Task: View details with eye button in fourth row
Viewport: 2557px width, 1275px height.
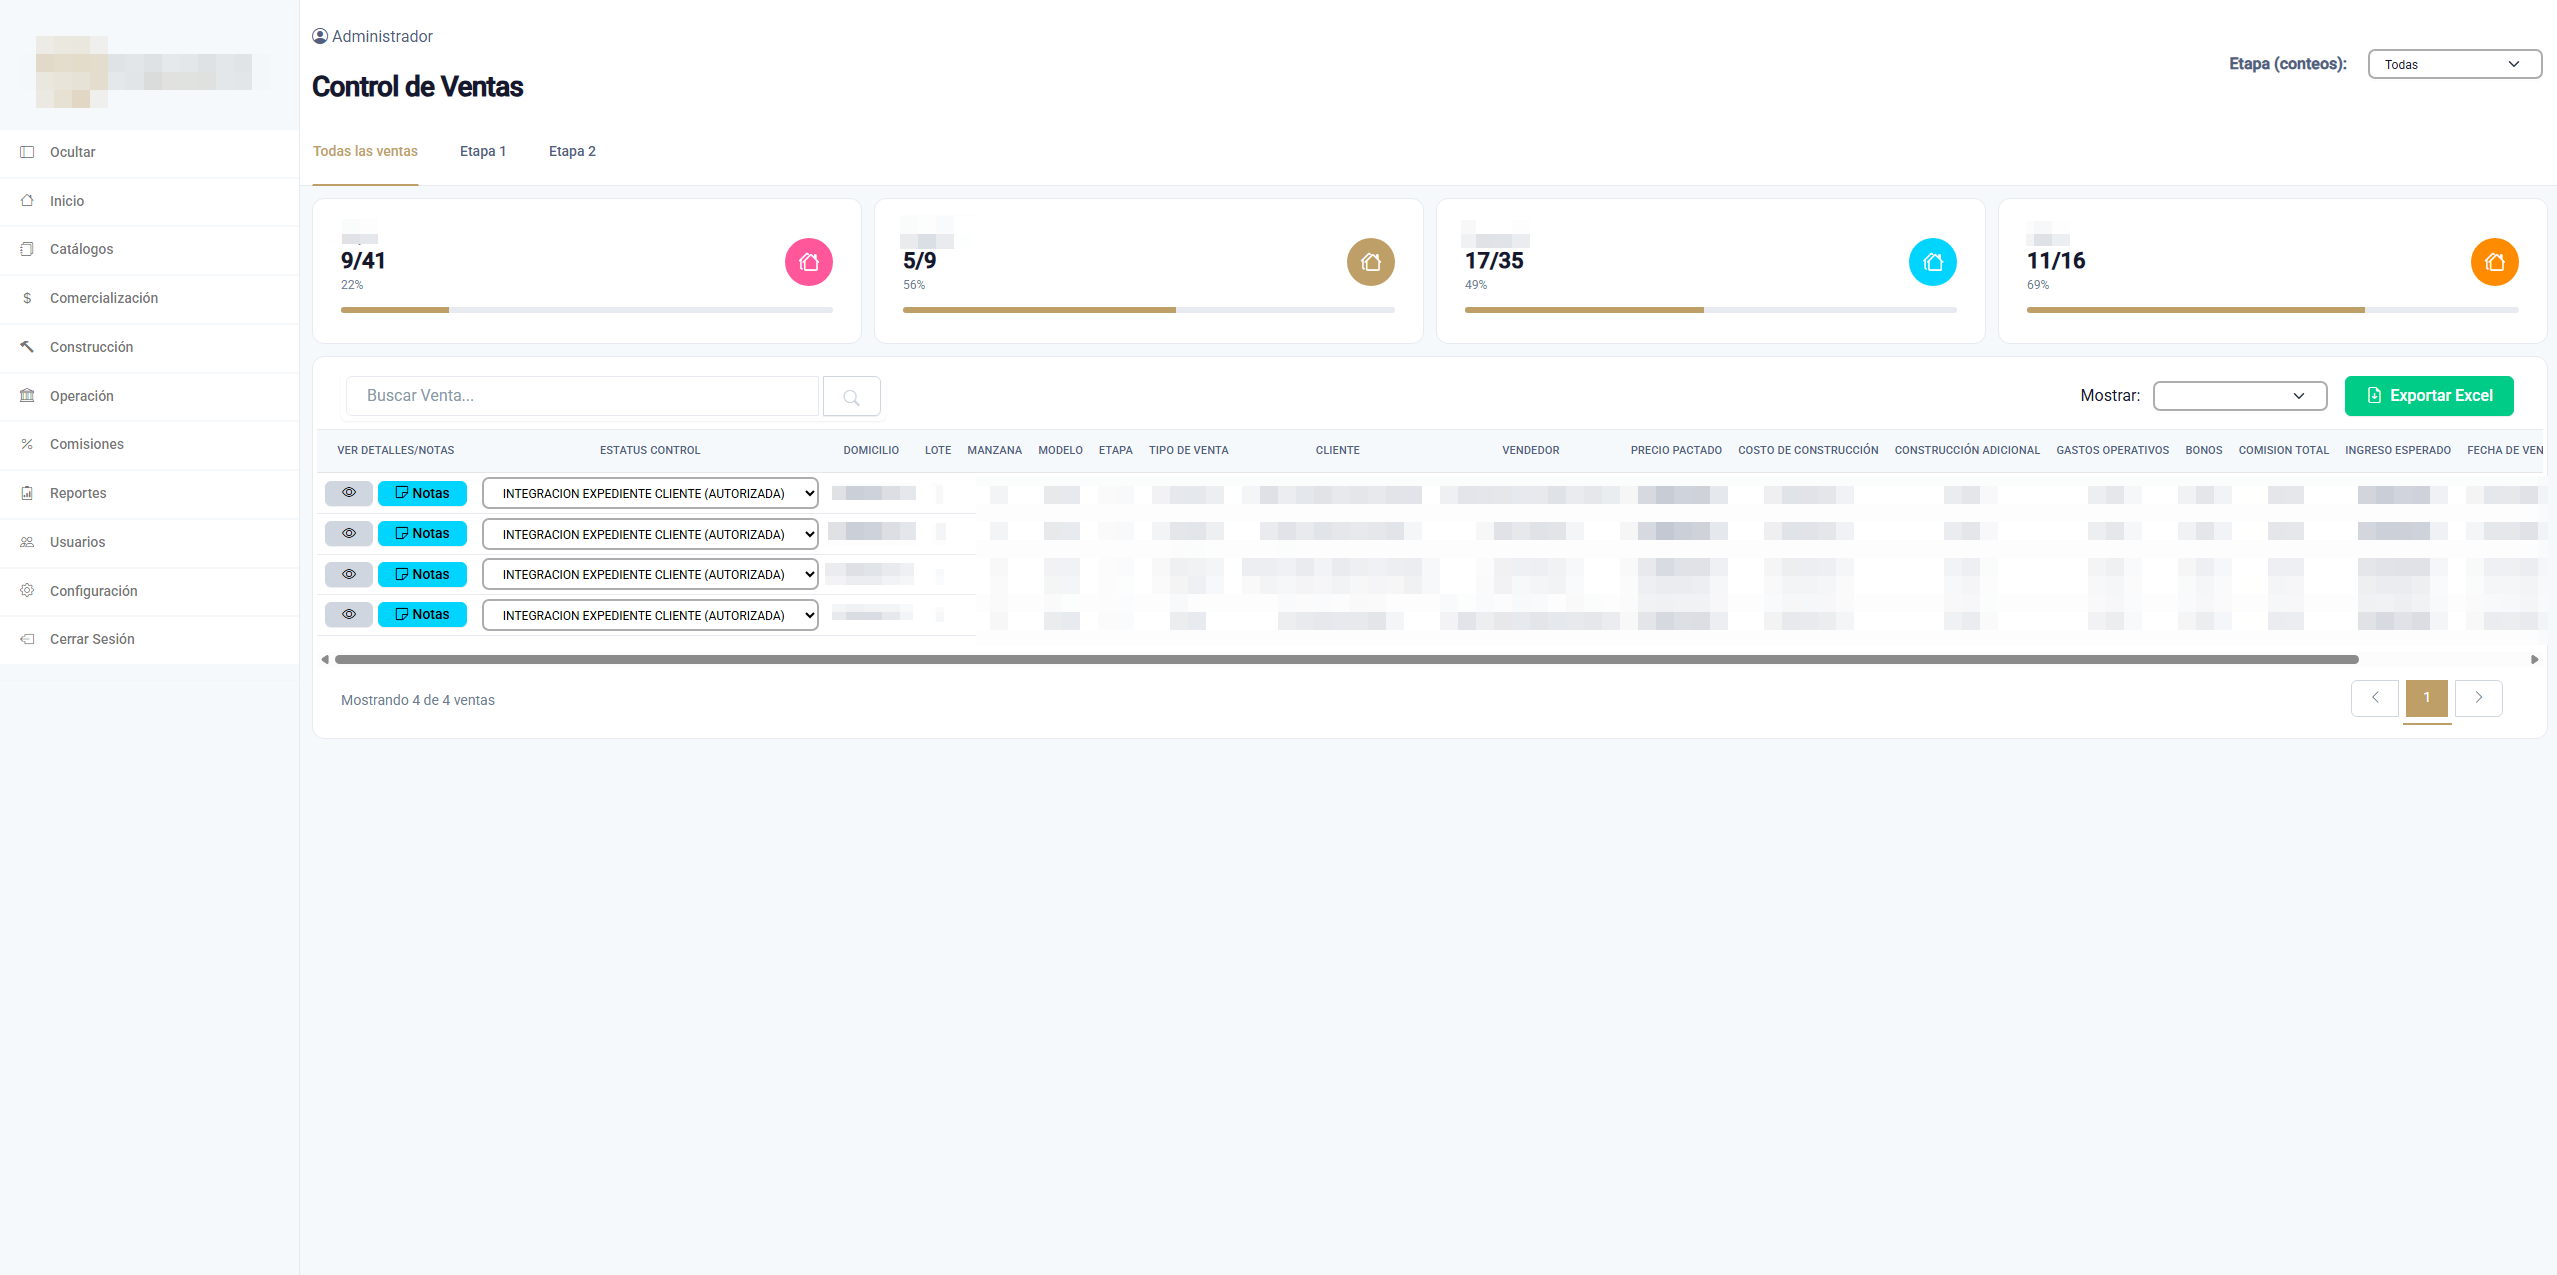Action: point(349,615)
